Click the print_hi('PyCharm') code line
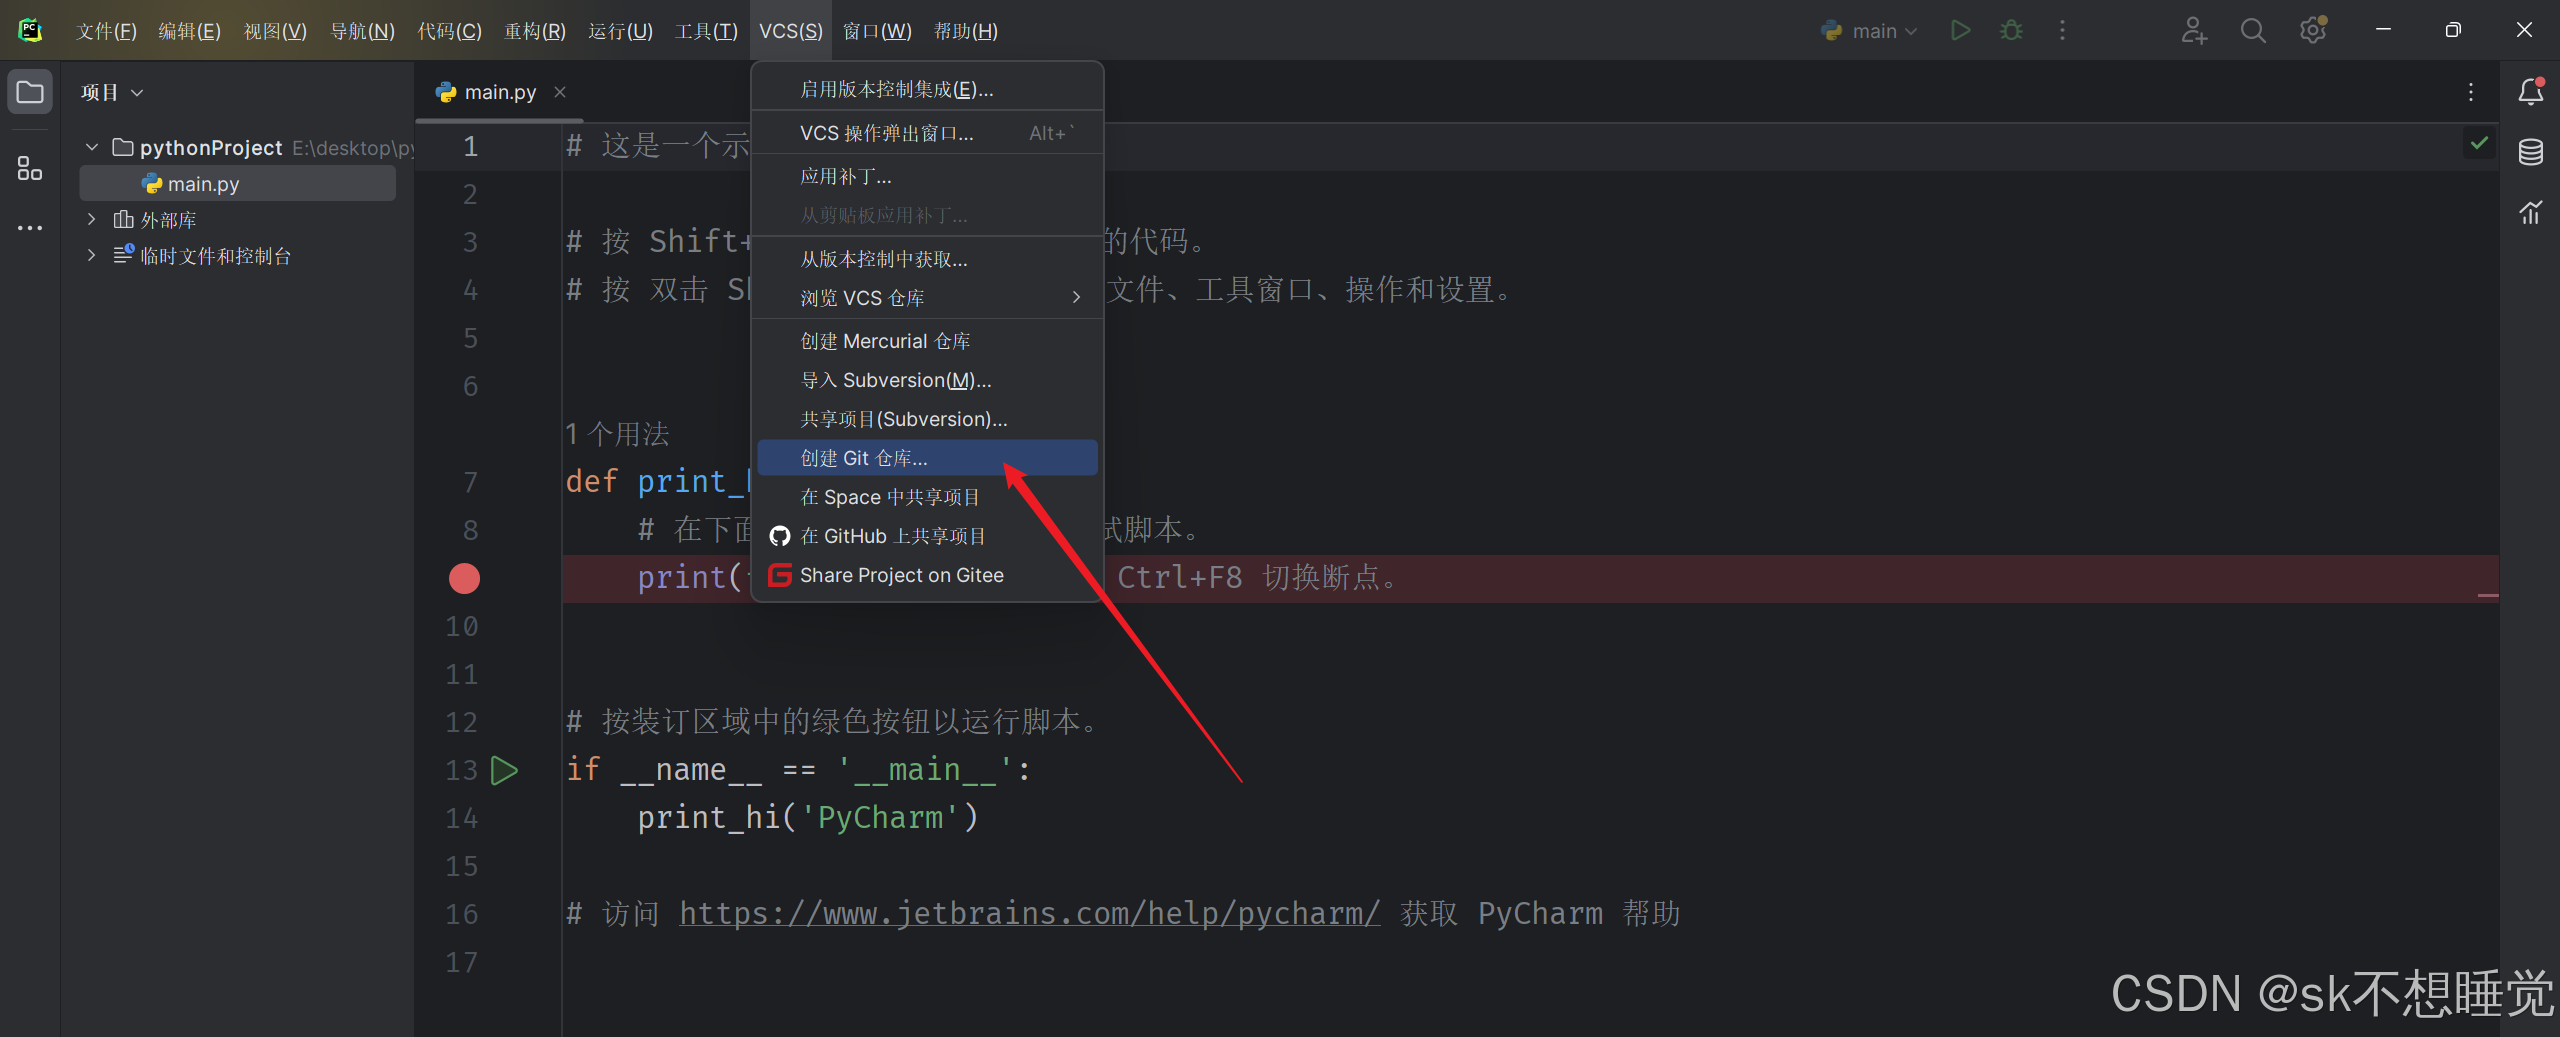 pos(808,818)
